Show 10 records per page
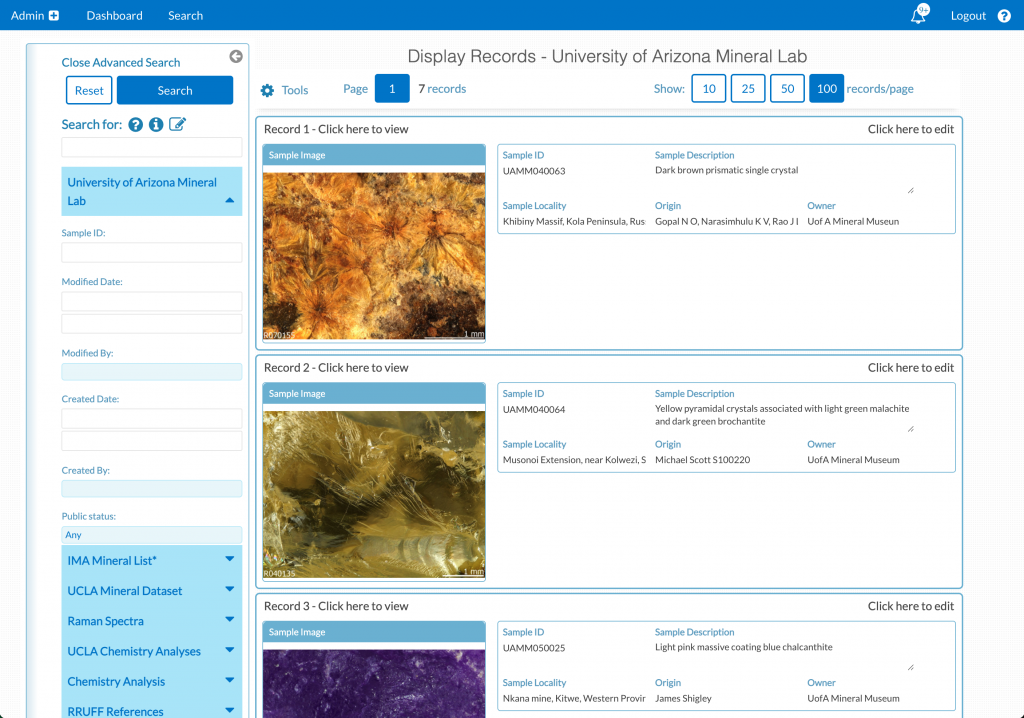This screenshot has height=718, width=1024. coord(709,88)
